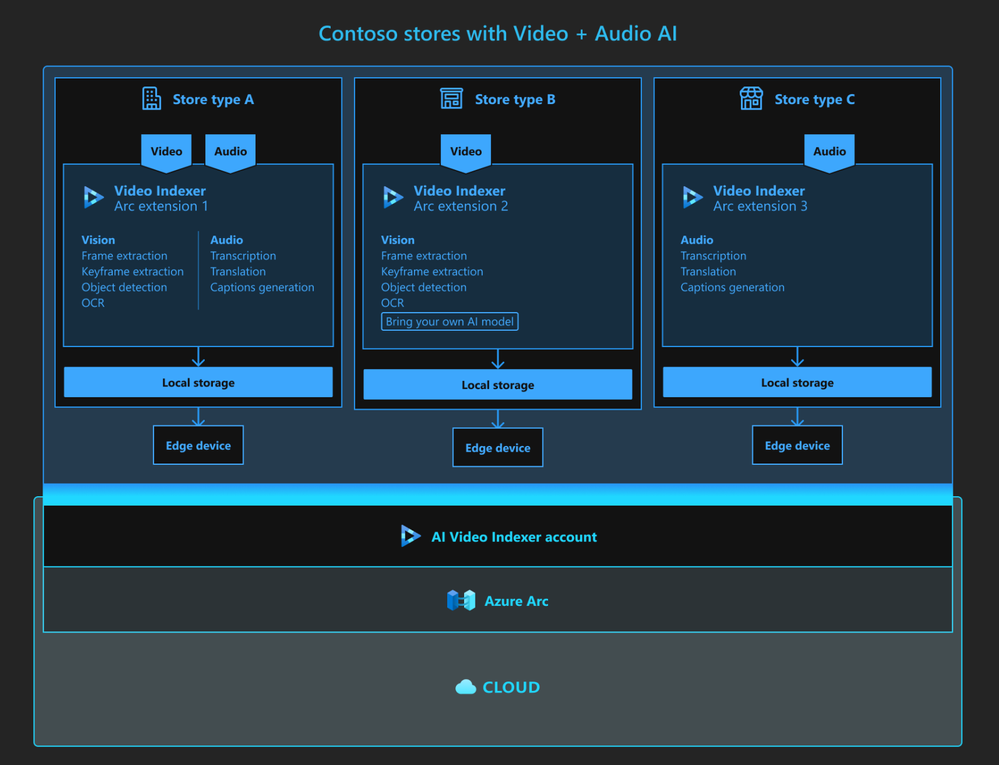Click Object detection in Arc extension 1

coord(124,287)
